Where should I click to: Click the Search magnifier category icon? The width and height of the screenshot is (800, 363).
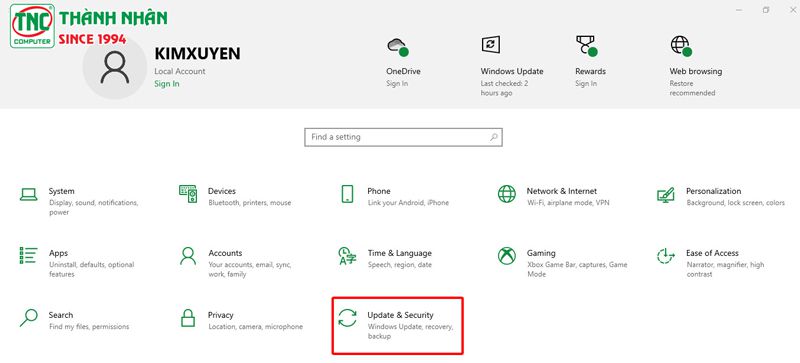tap(29, 318)
